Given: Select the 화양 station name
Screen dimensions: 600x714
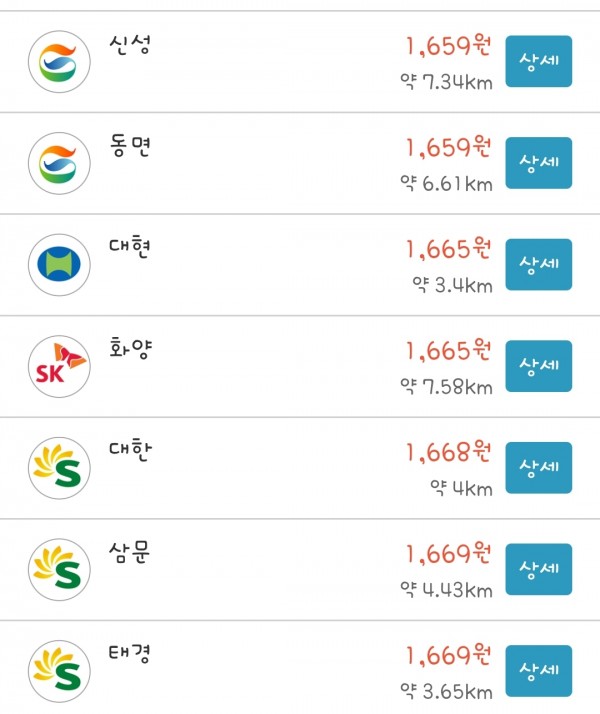Looking at the screenshot, I should [x=130, y=349].
